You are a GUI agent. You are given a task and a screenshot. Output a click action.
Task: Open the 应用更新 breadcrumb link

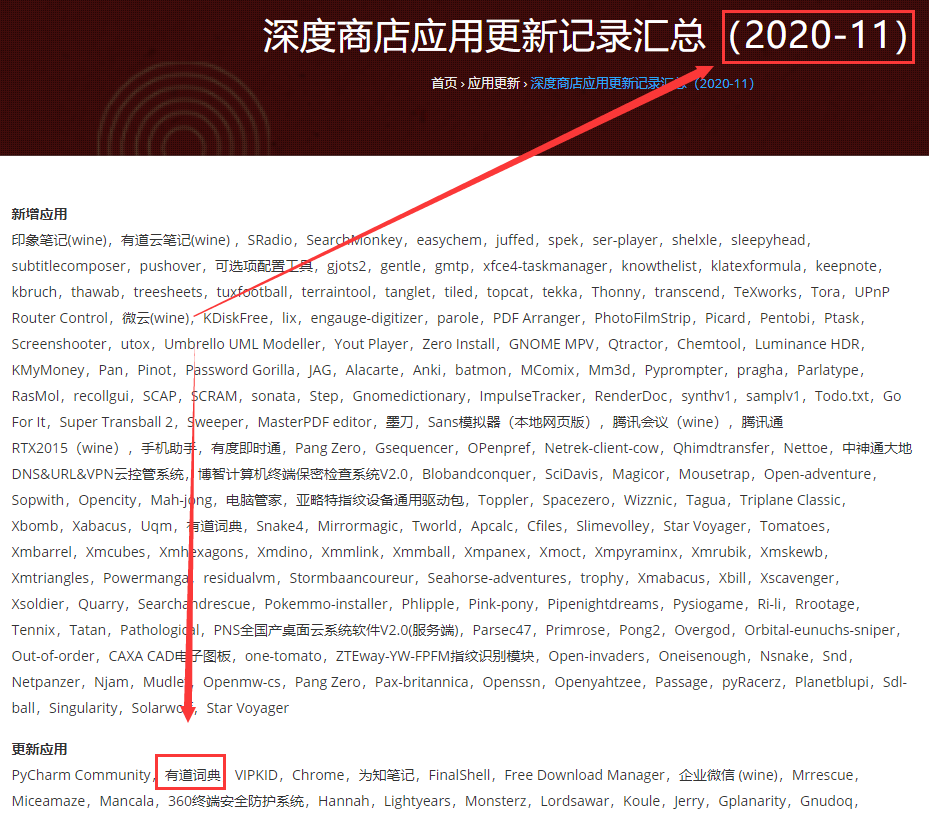click(x=494, y=84)
